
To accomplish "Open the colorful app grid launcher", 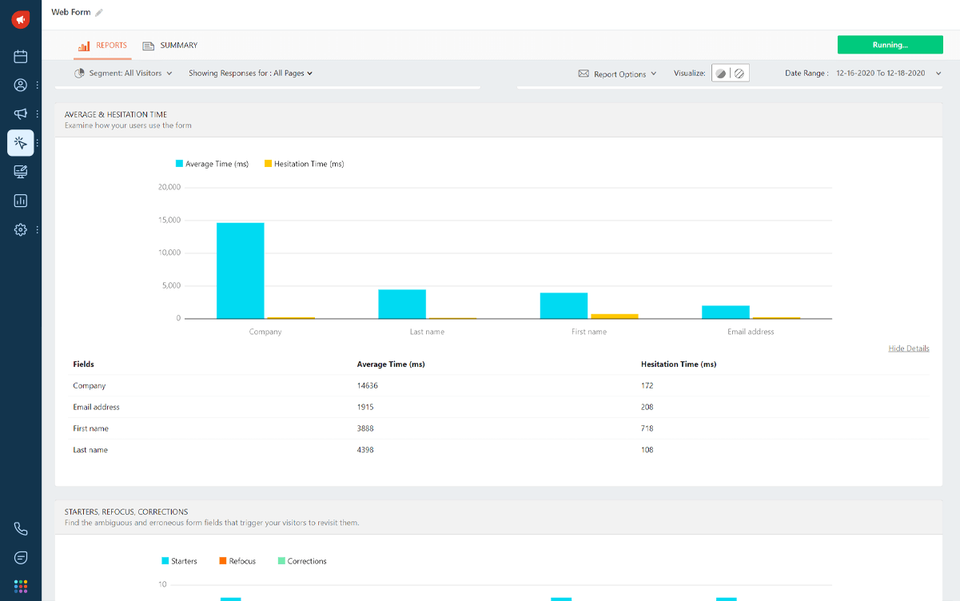I will point(20,586).
